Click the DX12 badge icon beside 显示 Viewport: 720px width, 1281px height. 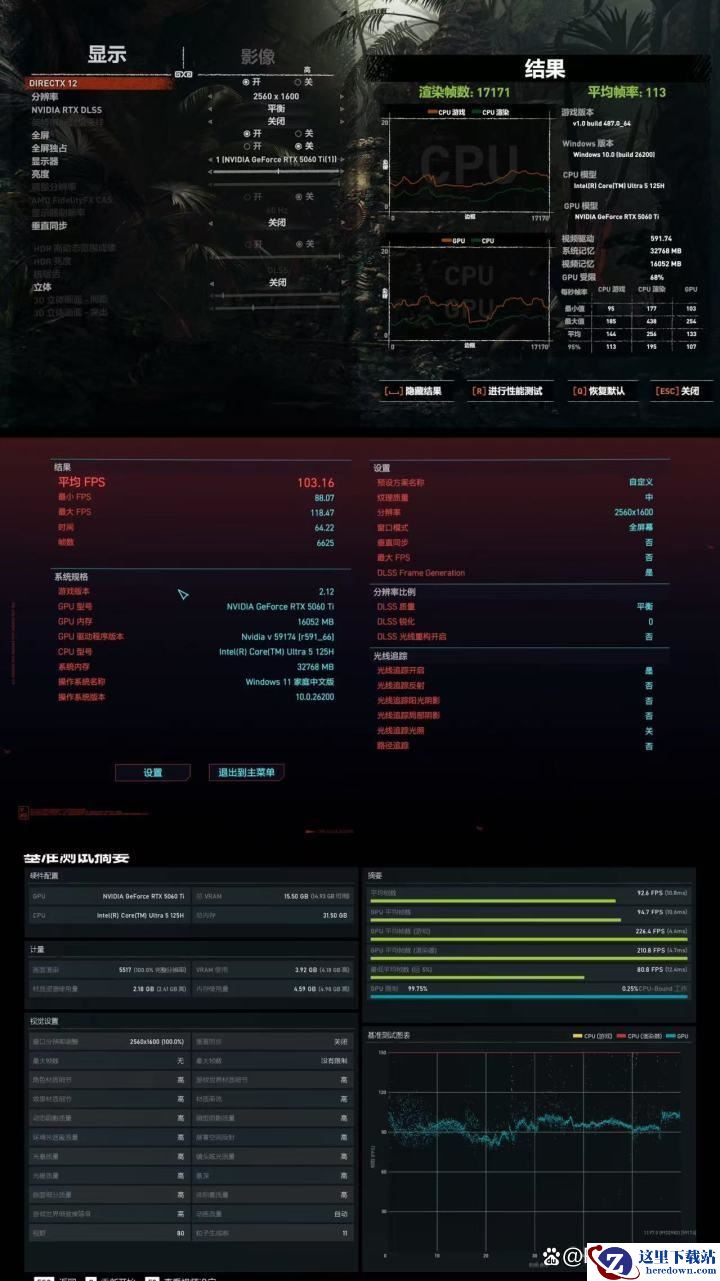(x=183, y=73)
